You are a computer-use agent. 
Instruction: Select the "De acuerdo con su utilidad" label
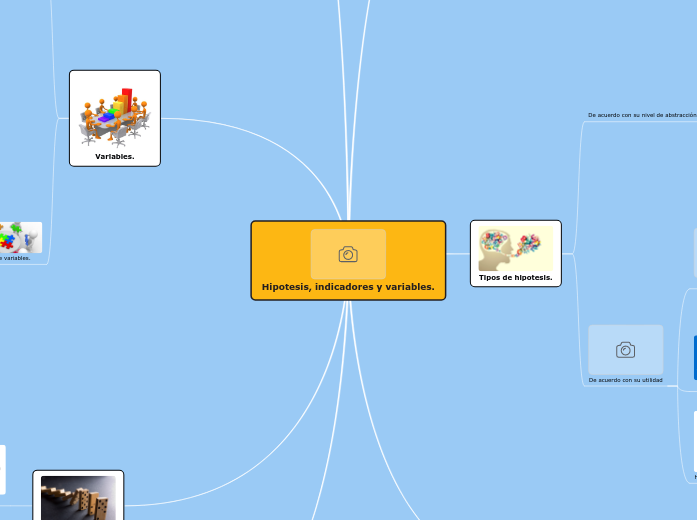625,381
